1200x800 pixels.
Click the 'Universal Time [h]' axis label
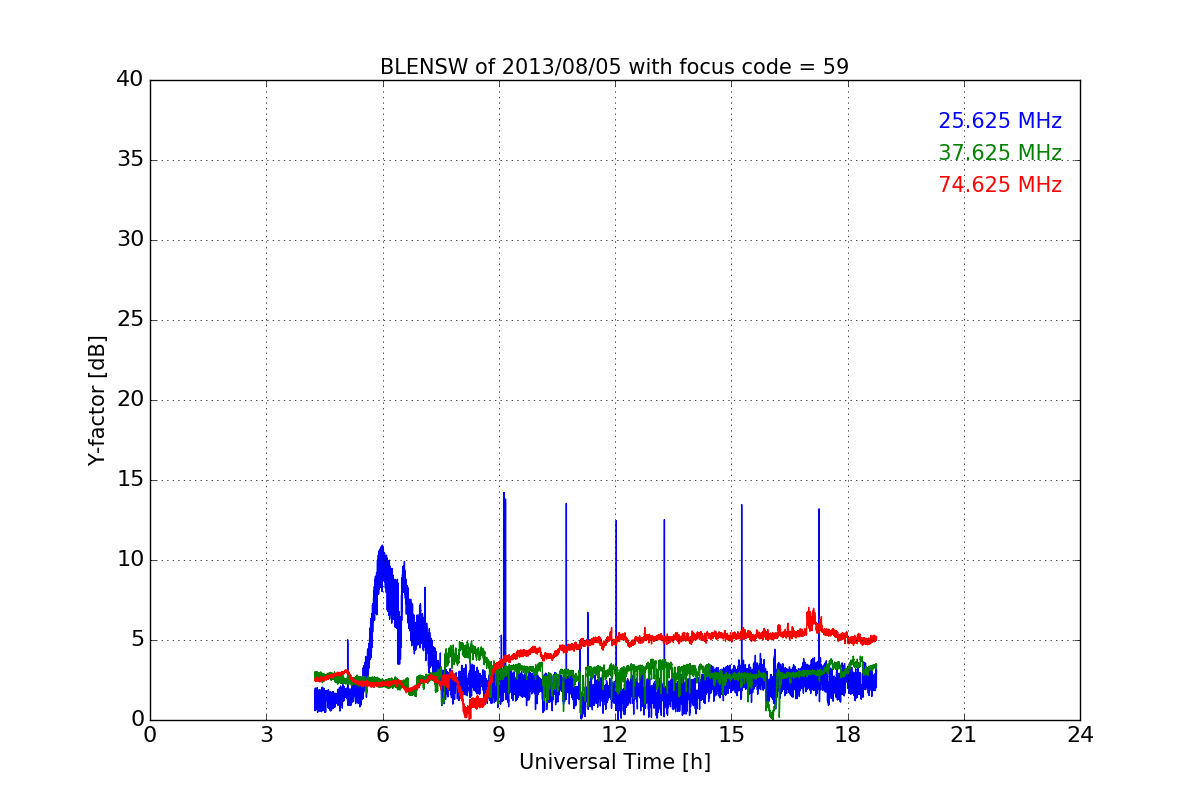[615, 762]
